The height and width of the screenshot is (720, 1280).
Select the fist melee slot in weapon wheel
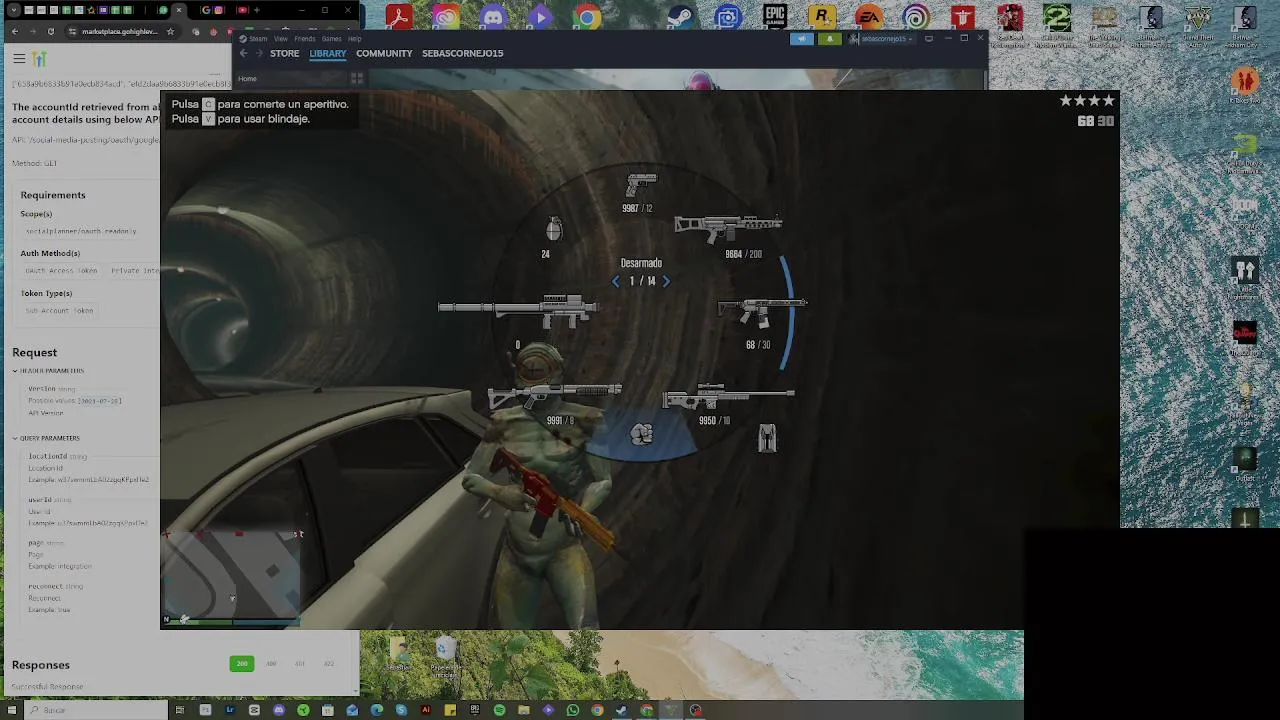641,434
